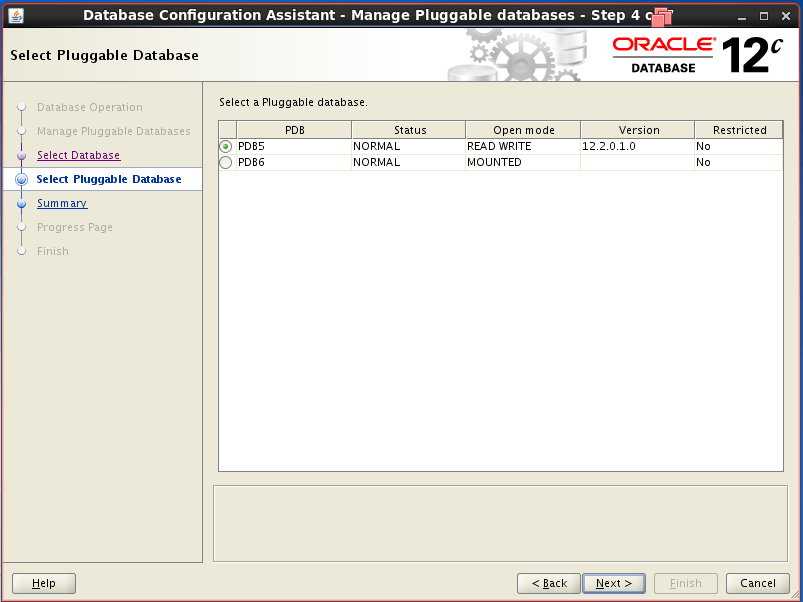Click the Select Pluggable Database step indicator circle
The image size is (803, 602).
[x=21, y=179]
